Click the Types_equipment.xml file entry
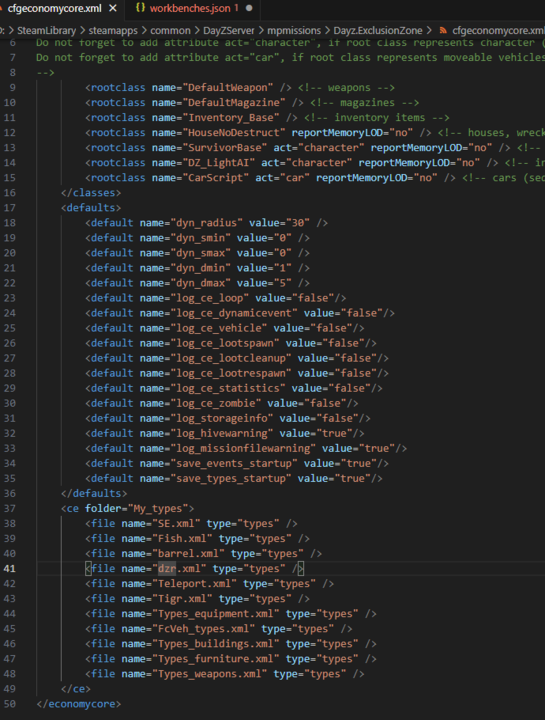 tap(230, 614)
